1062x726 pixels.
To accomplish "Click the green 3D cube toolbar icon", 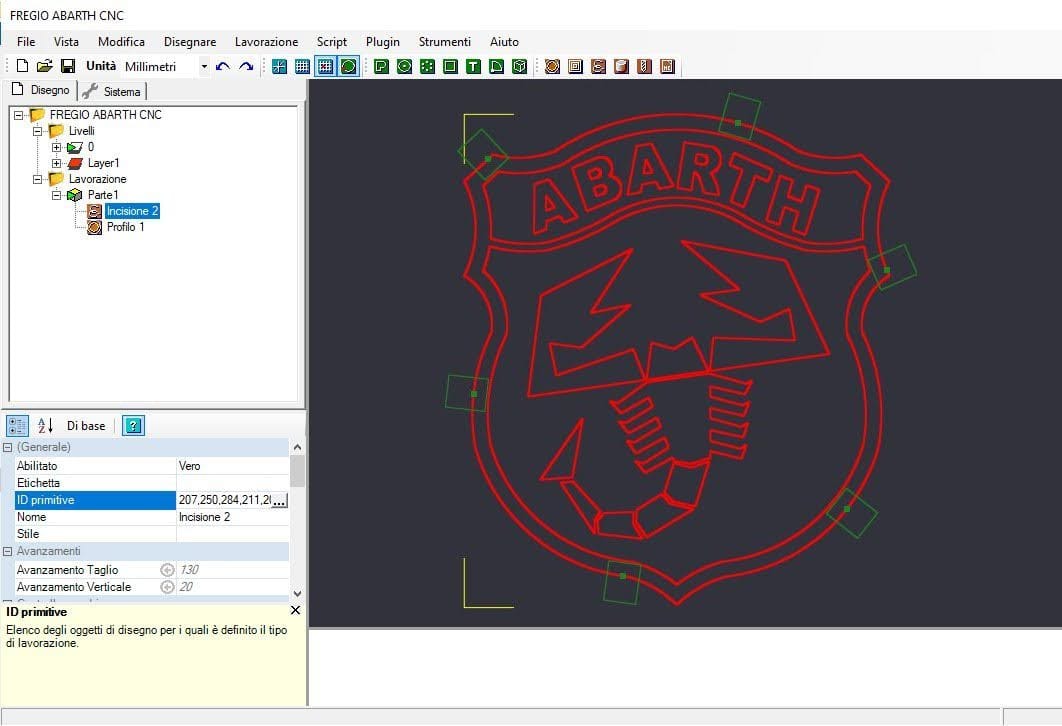I will tap(519, 66).
